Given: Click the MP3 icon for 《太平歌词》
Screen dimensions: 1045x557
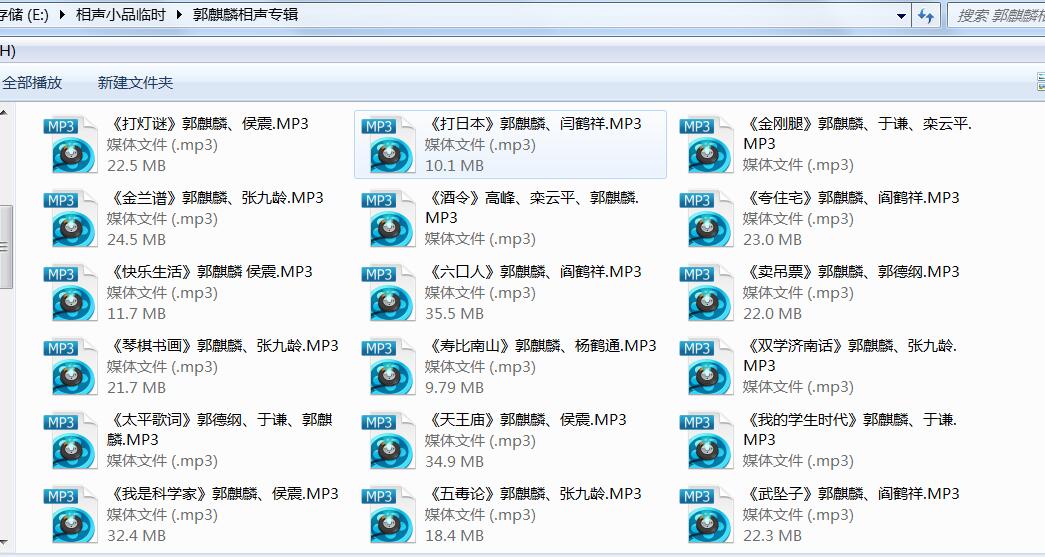Looking at the screenshot, I should pos(71,440).
